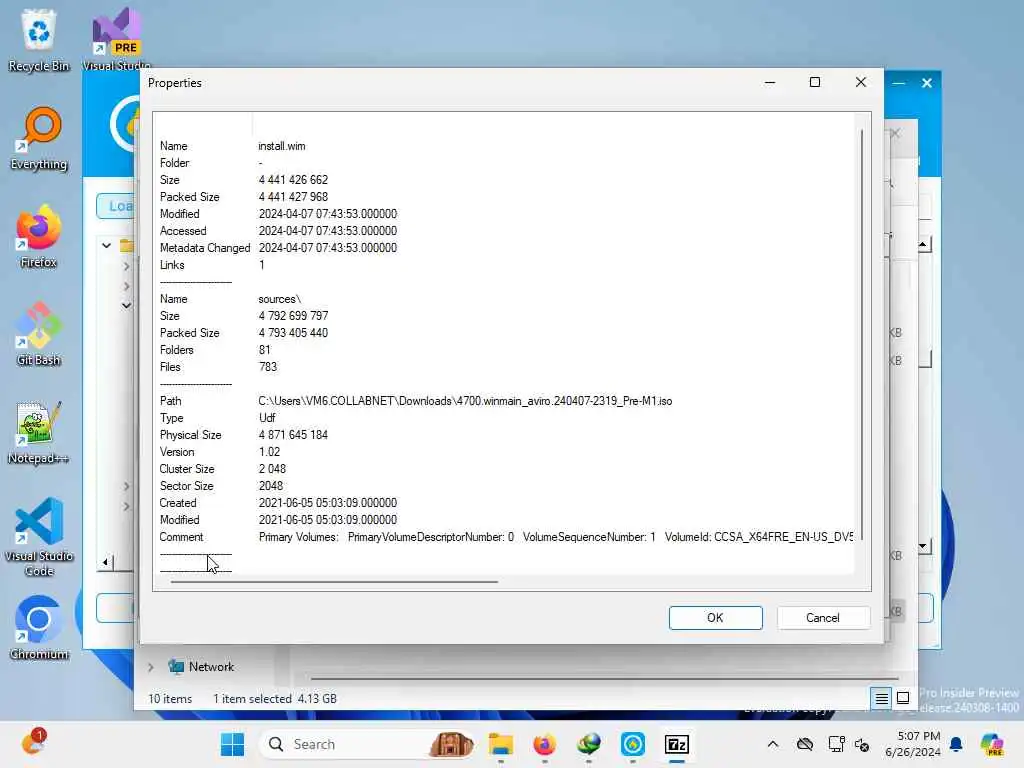Screen dimensions: 1024x768
Task: Click the Properties vertical scrollbar
Action: point(861,334)
